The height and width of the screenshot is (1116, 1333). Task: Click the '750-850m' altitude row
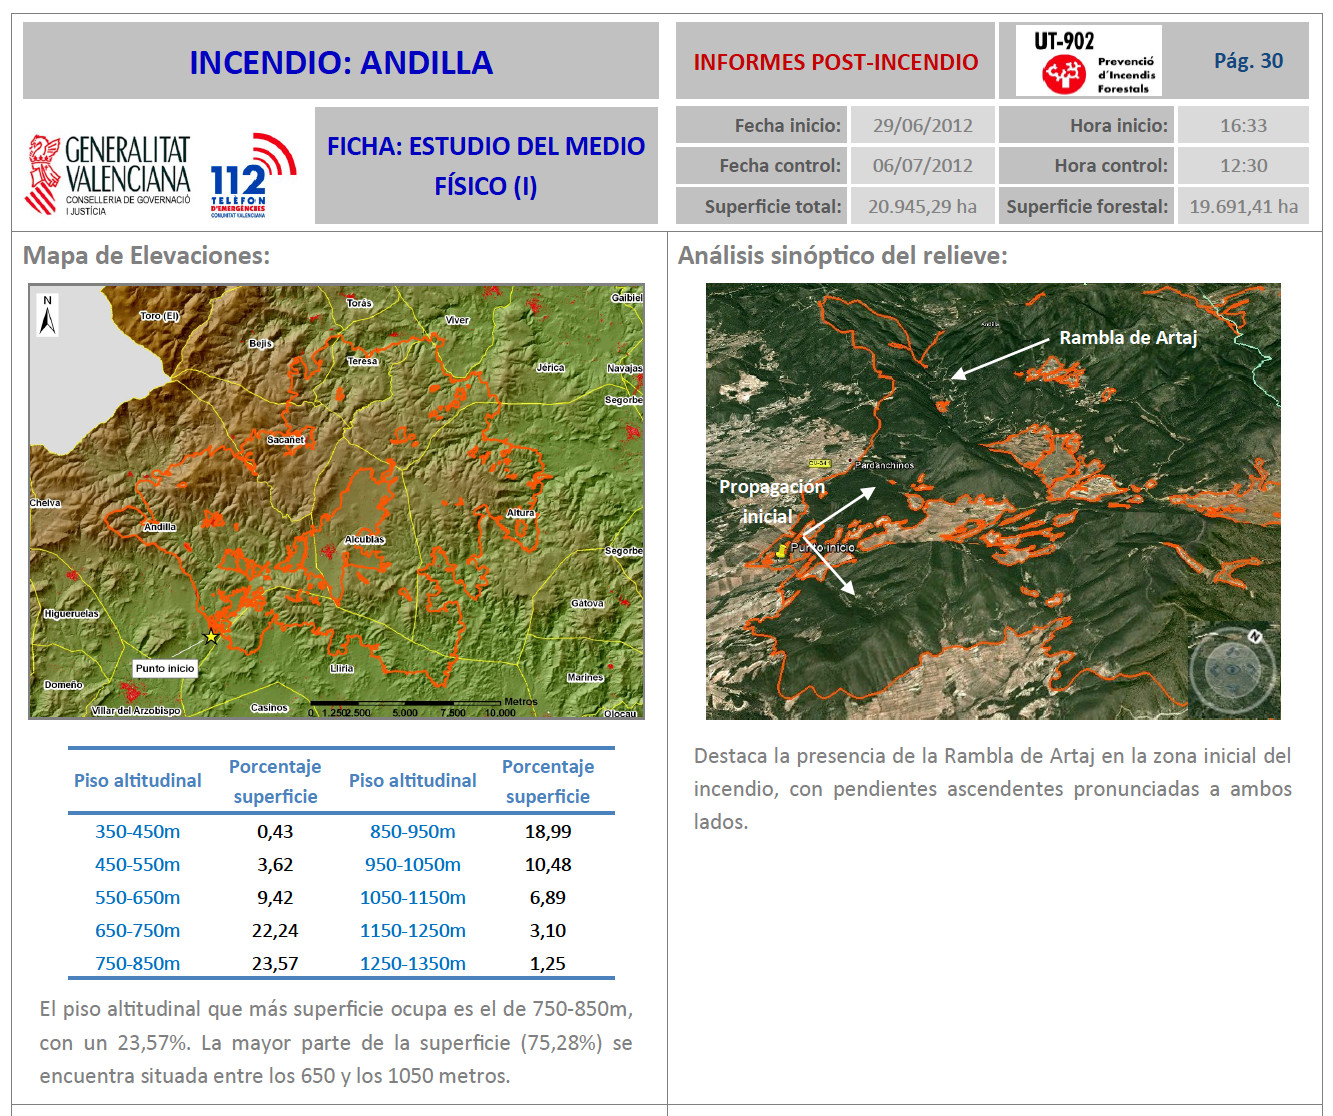point(138,963)
